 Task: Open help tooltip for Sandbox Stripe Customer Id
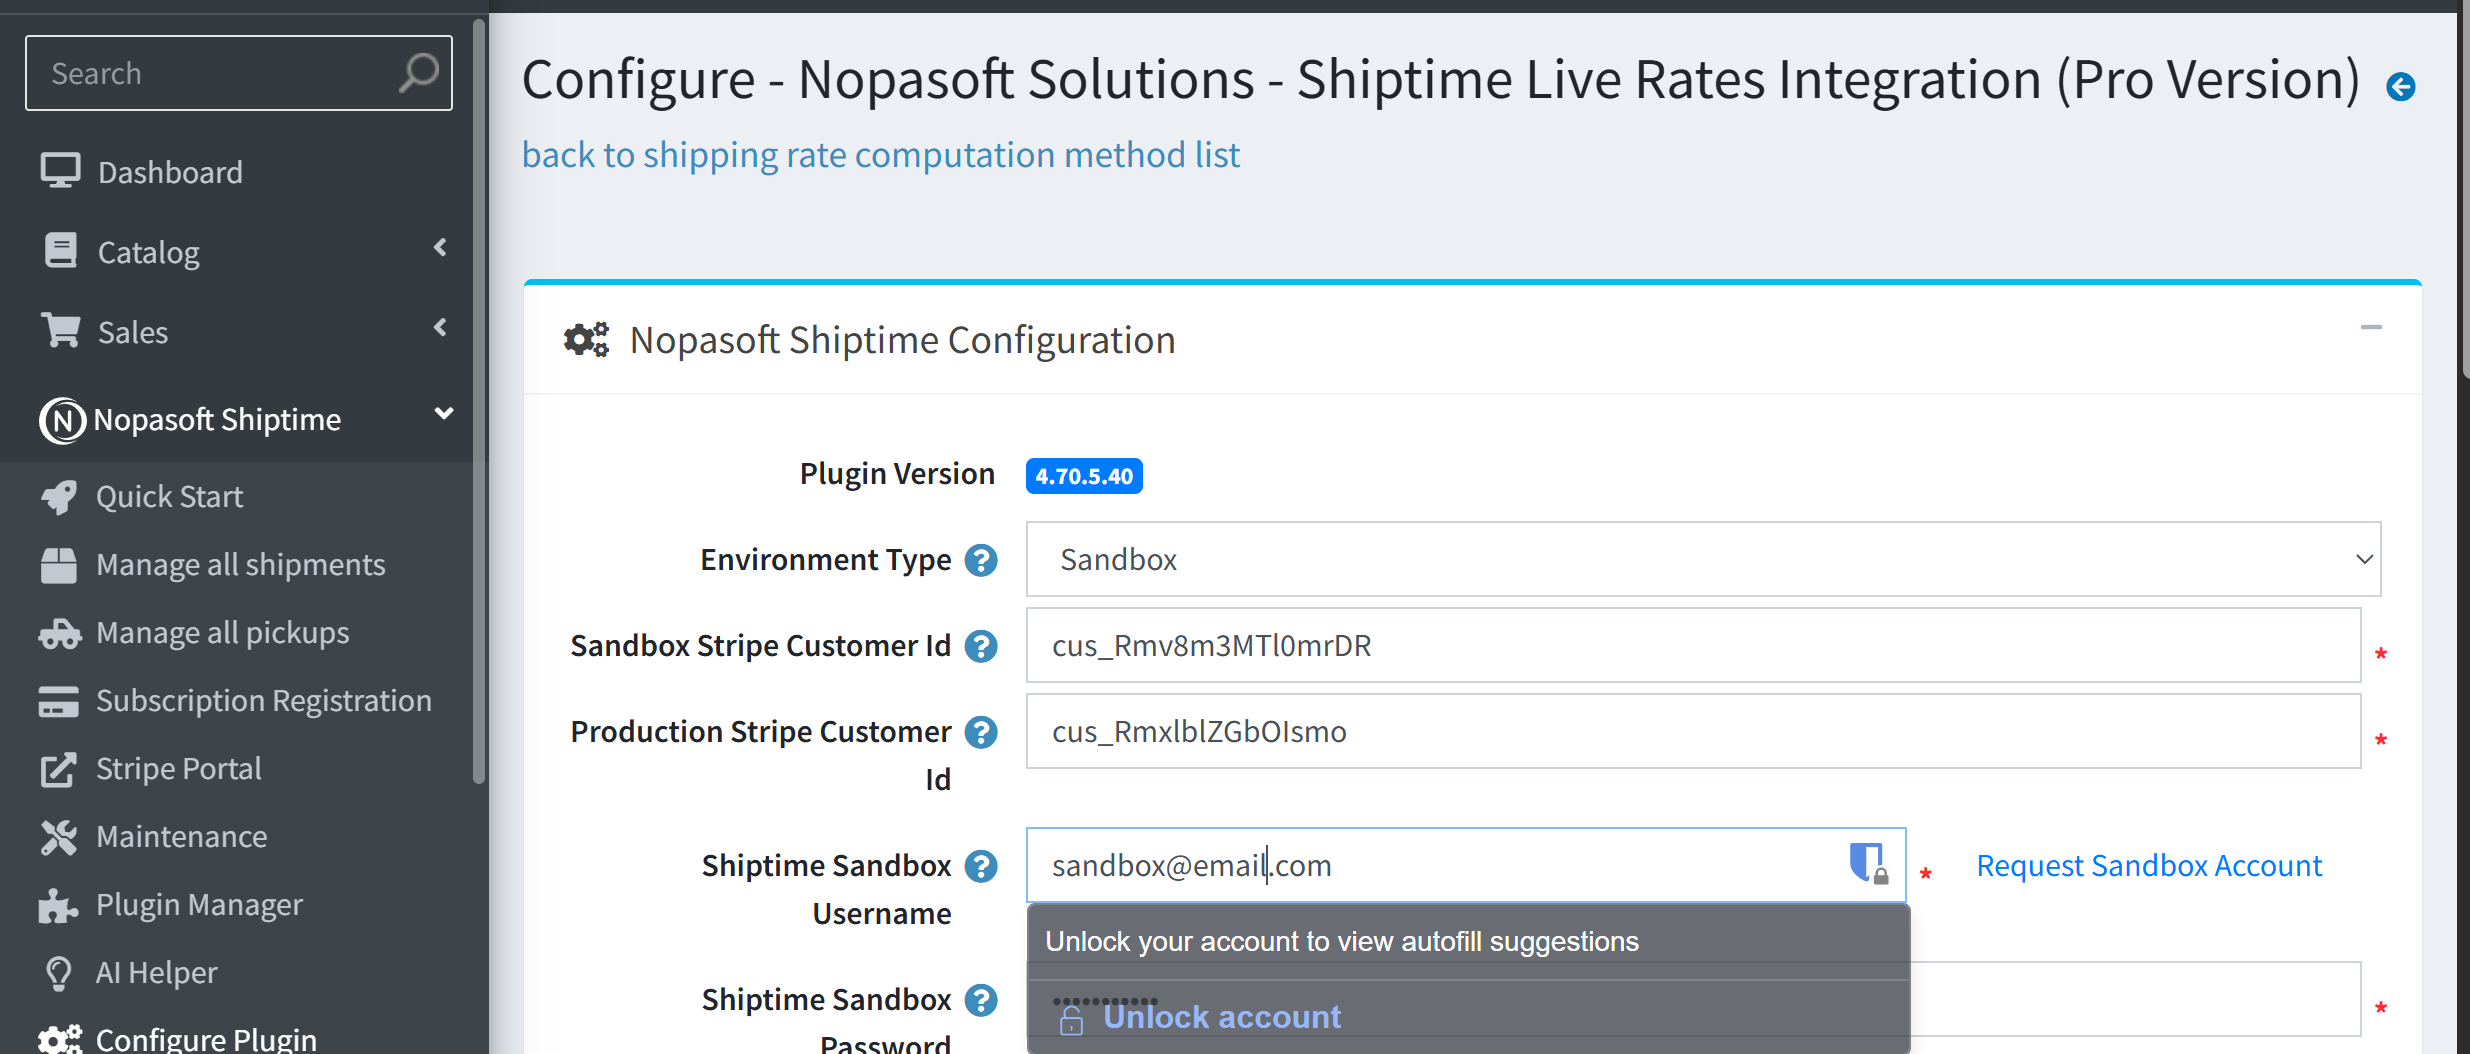(x=981, y=646)
